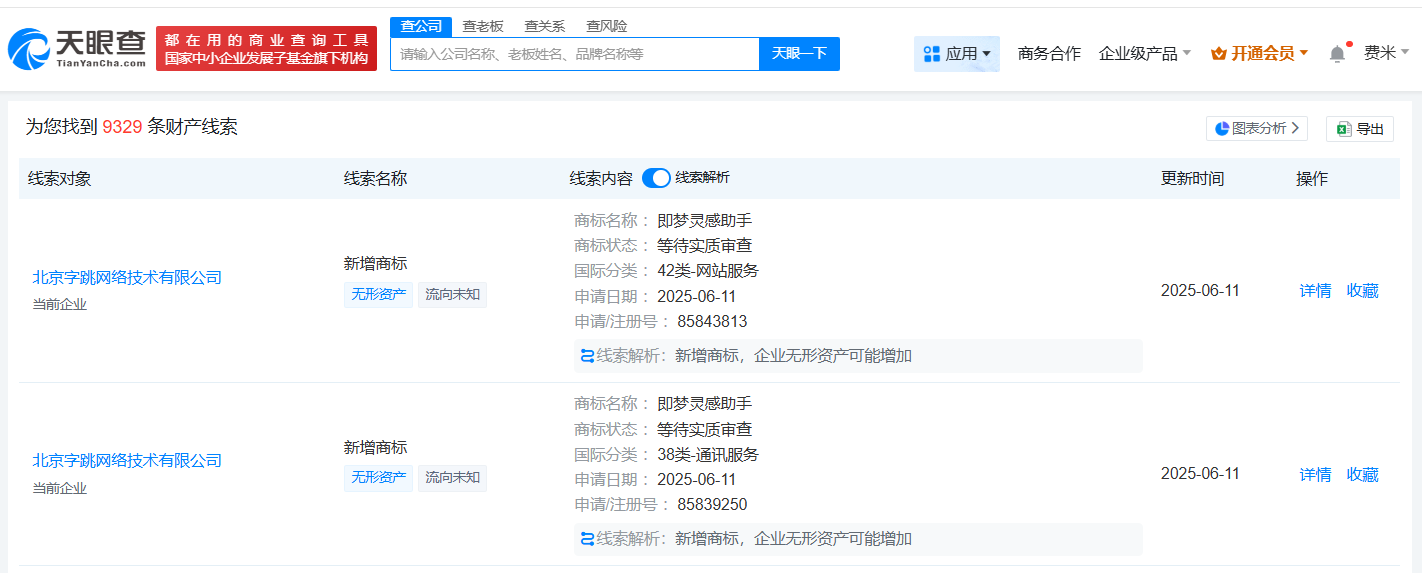Open first 北京字跳网络技术有限公司 company link

[x=127, y=278]
